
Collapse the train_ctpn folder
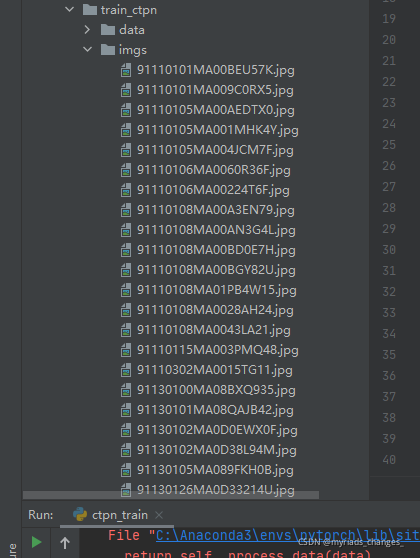pos(70,10)
